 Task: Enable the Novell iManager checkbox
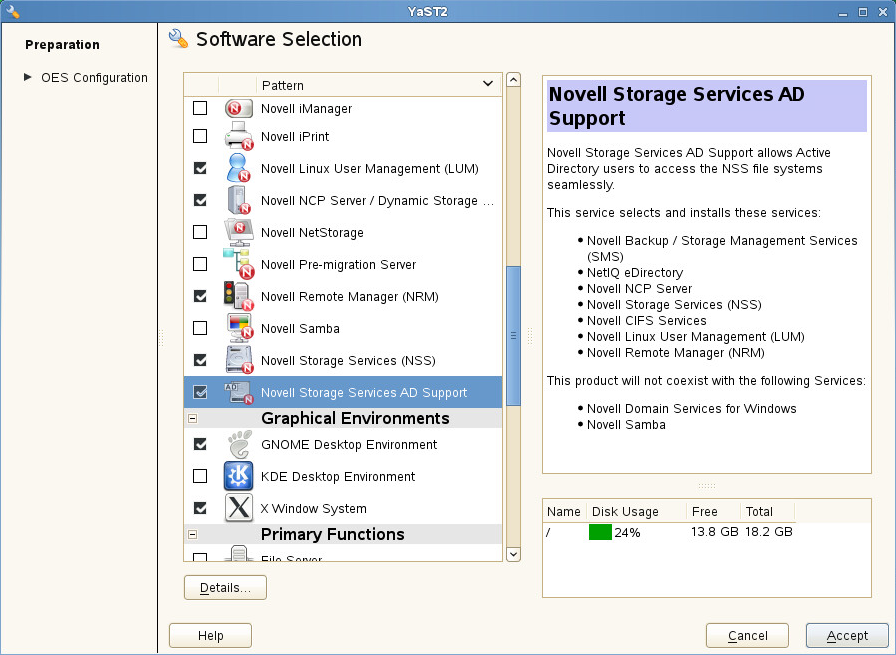click(200, 108)
